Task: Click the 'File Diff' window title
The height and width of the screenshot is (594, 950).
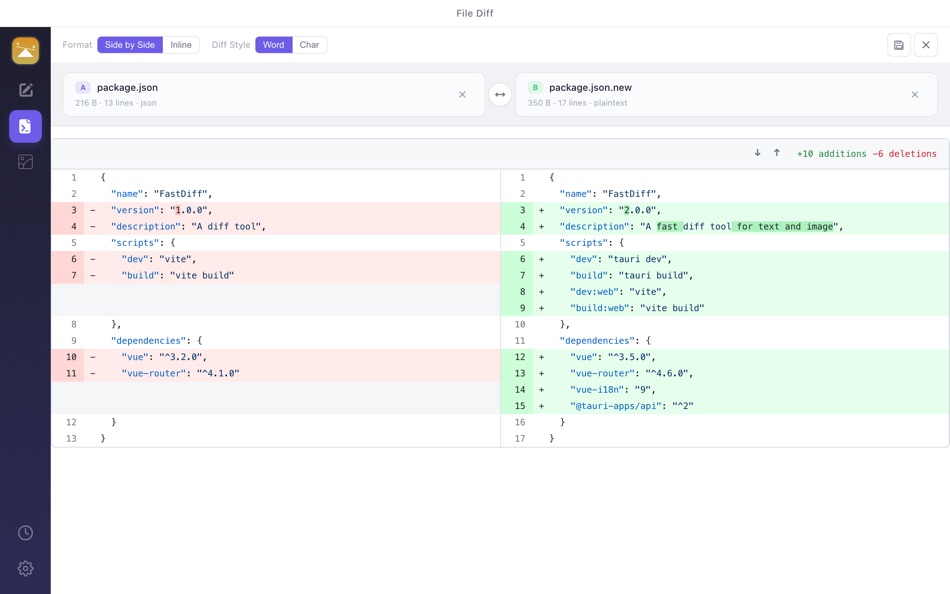Action: tap(474, 13)
